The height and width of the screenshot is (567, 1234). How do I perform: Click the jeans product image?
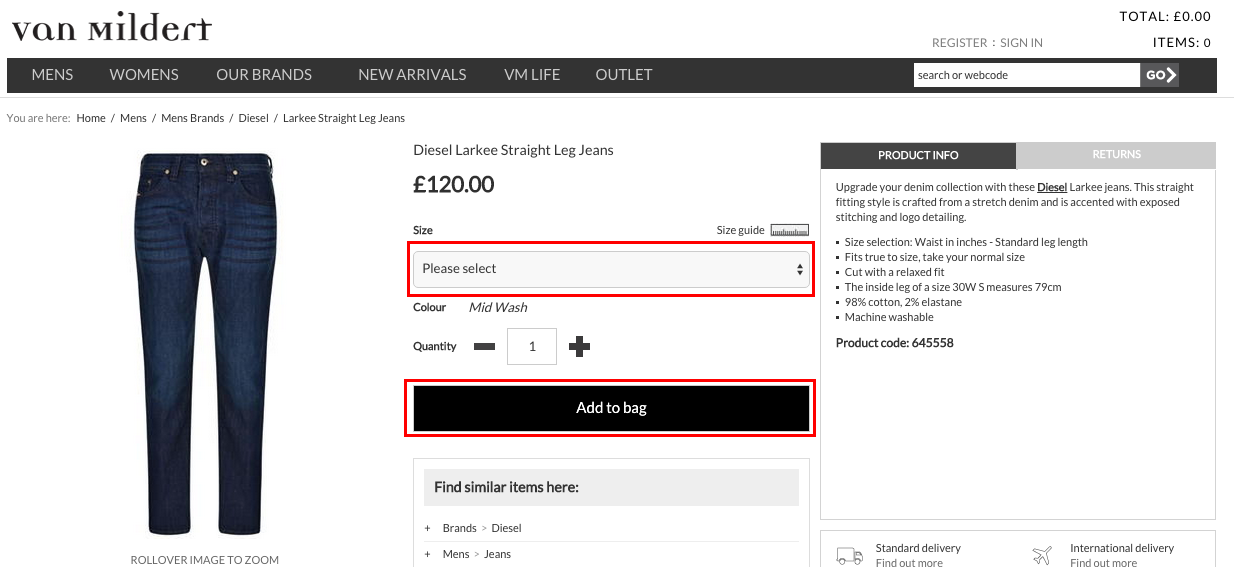(205, 343)
